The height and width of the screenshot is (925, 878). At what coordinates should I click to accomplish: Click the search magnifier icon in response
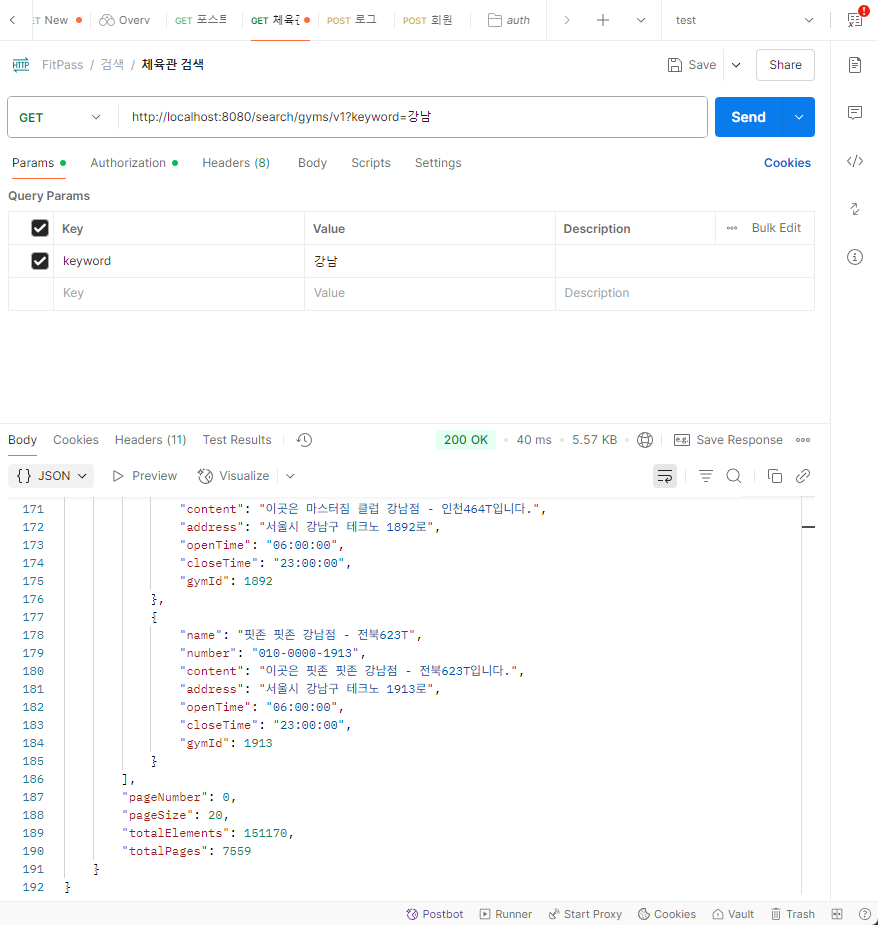coord(733,476)
